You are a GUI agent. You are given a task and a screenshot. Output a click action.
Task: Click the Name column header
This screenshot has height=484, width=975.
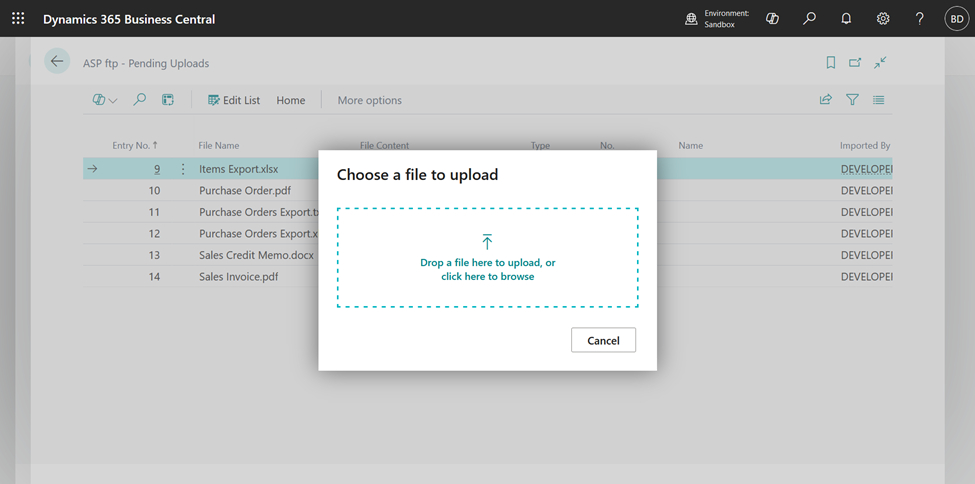(x=691, y=145)
